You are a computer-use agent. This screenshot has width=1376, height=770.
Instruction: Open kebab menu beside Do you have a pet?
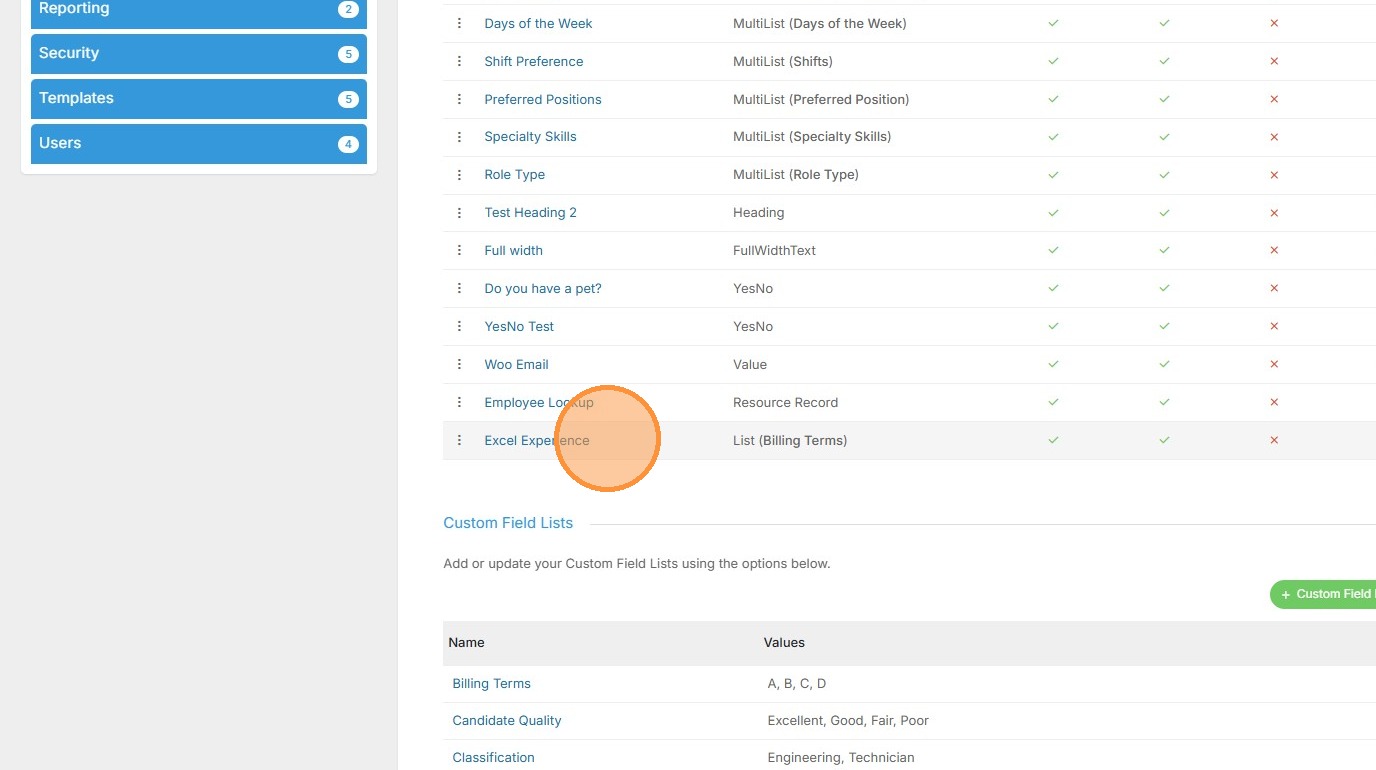459,289
